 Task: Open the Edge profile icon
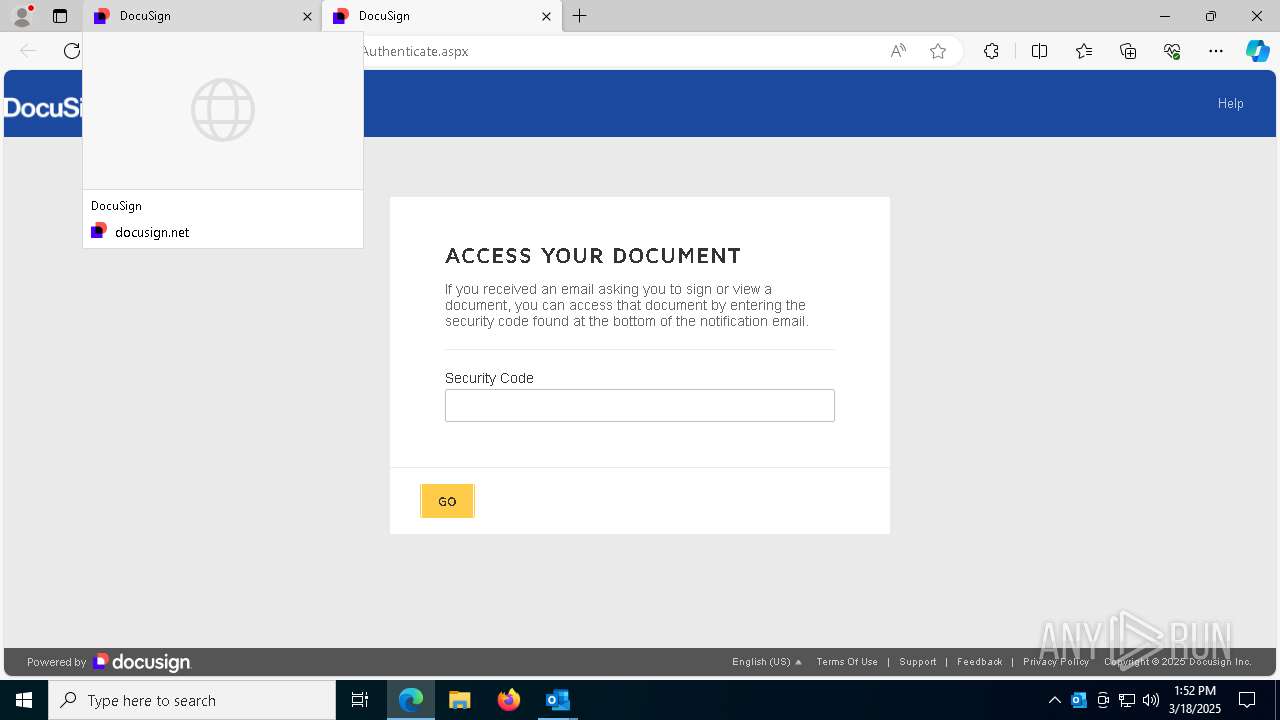(21, 16)
